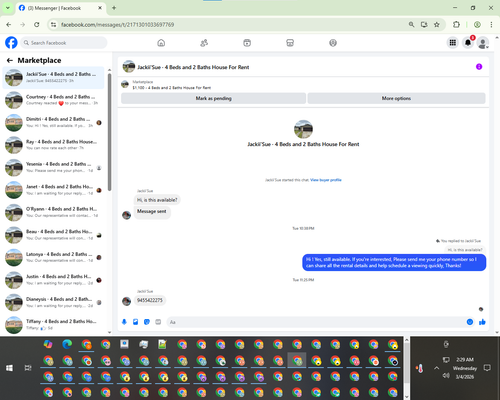Select the Jackii'Sue conversation in list
This screenshot has height=400, width=500.
[x=53, y=77]
